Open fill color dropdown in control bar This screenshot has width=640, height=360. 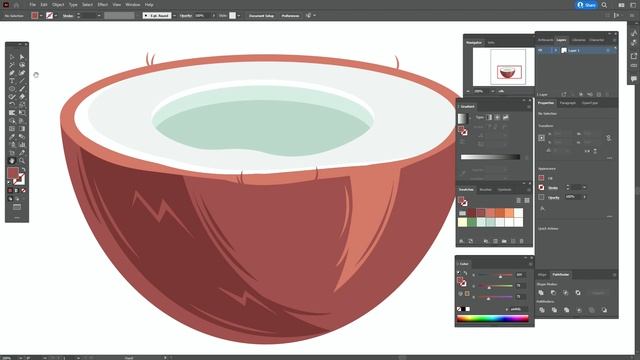point(41,16)
